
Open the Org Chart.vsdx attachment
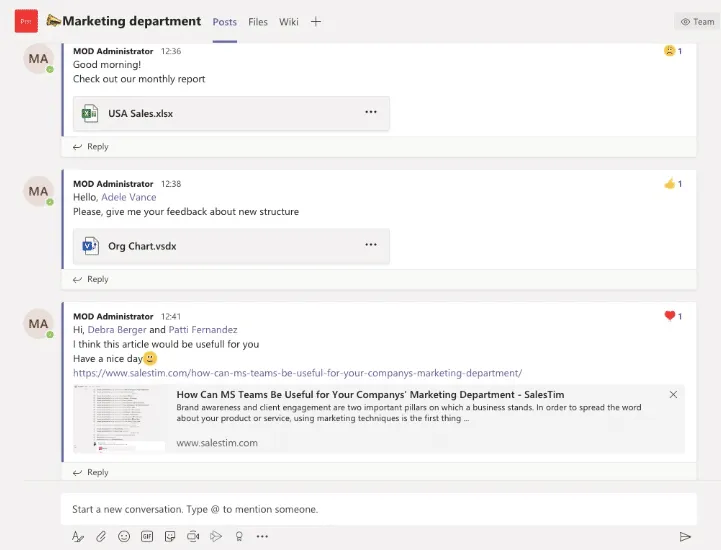(231, 246)
